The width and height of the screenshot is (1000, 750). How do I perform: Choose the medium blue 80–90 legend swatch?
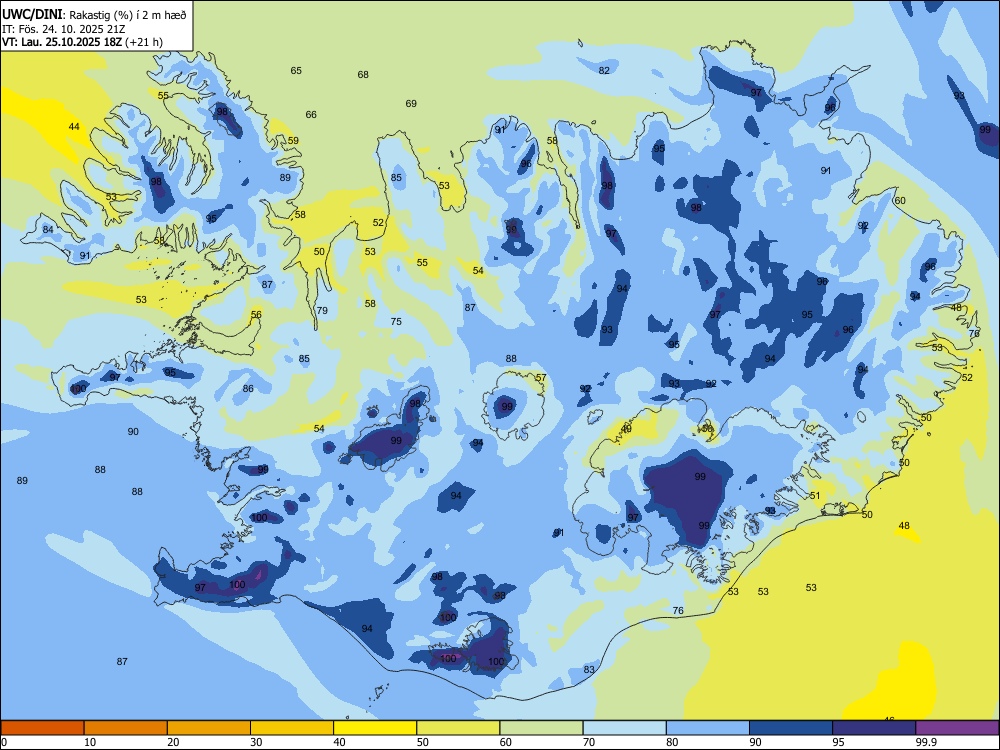click(x=708, y=728)
